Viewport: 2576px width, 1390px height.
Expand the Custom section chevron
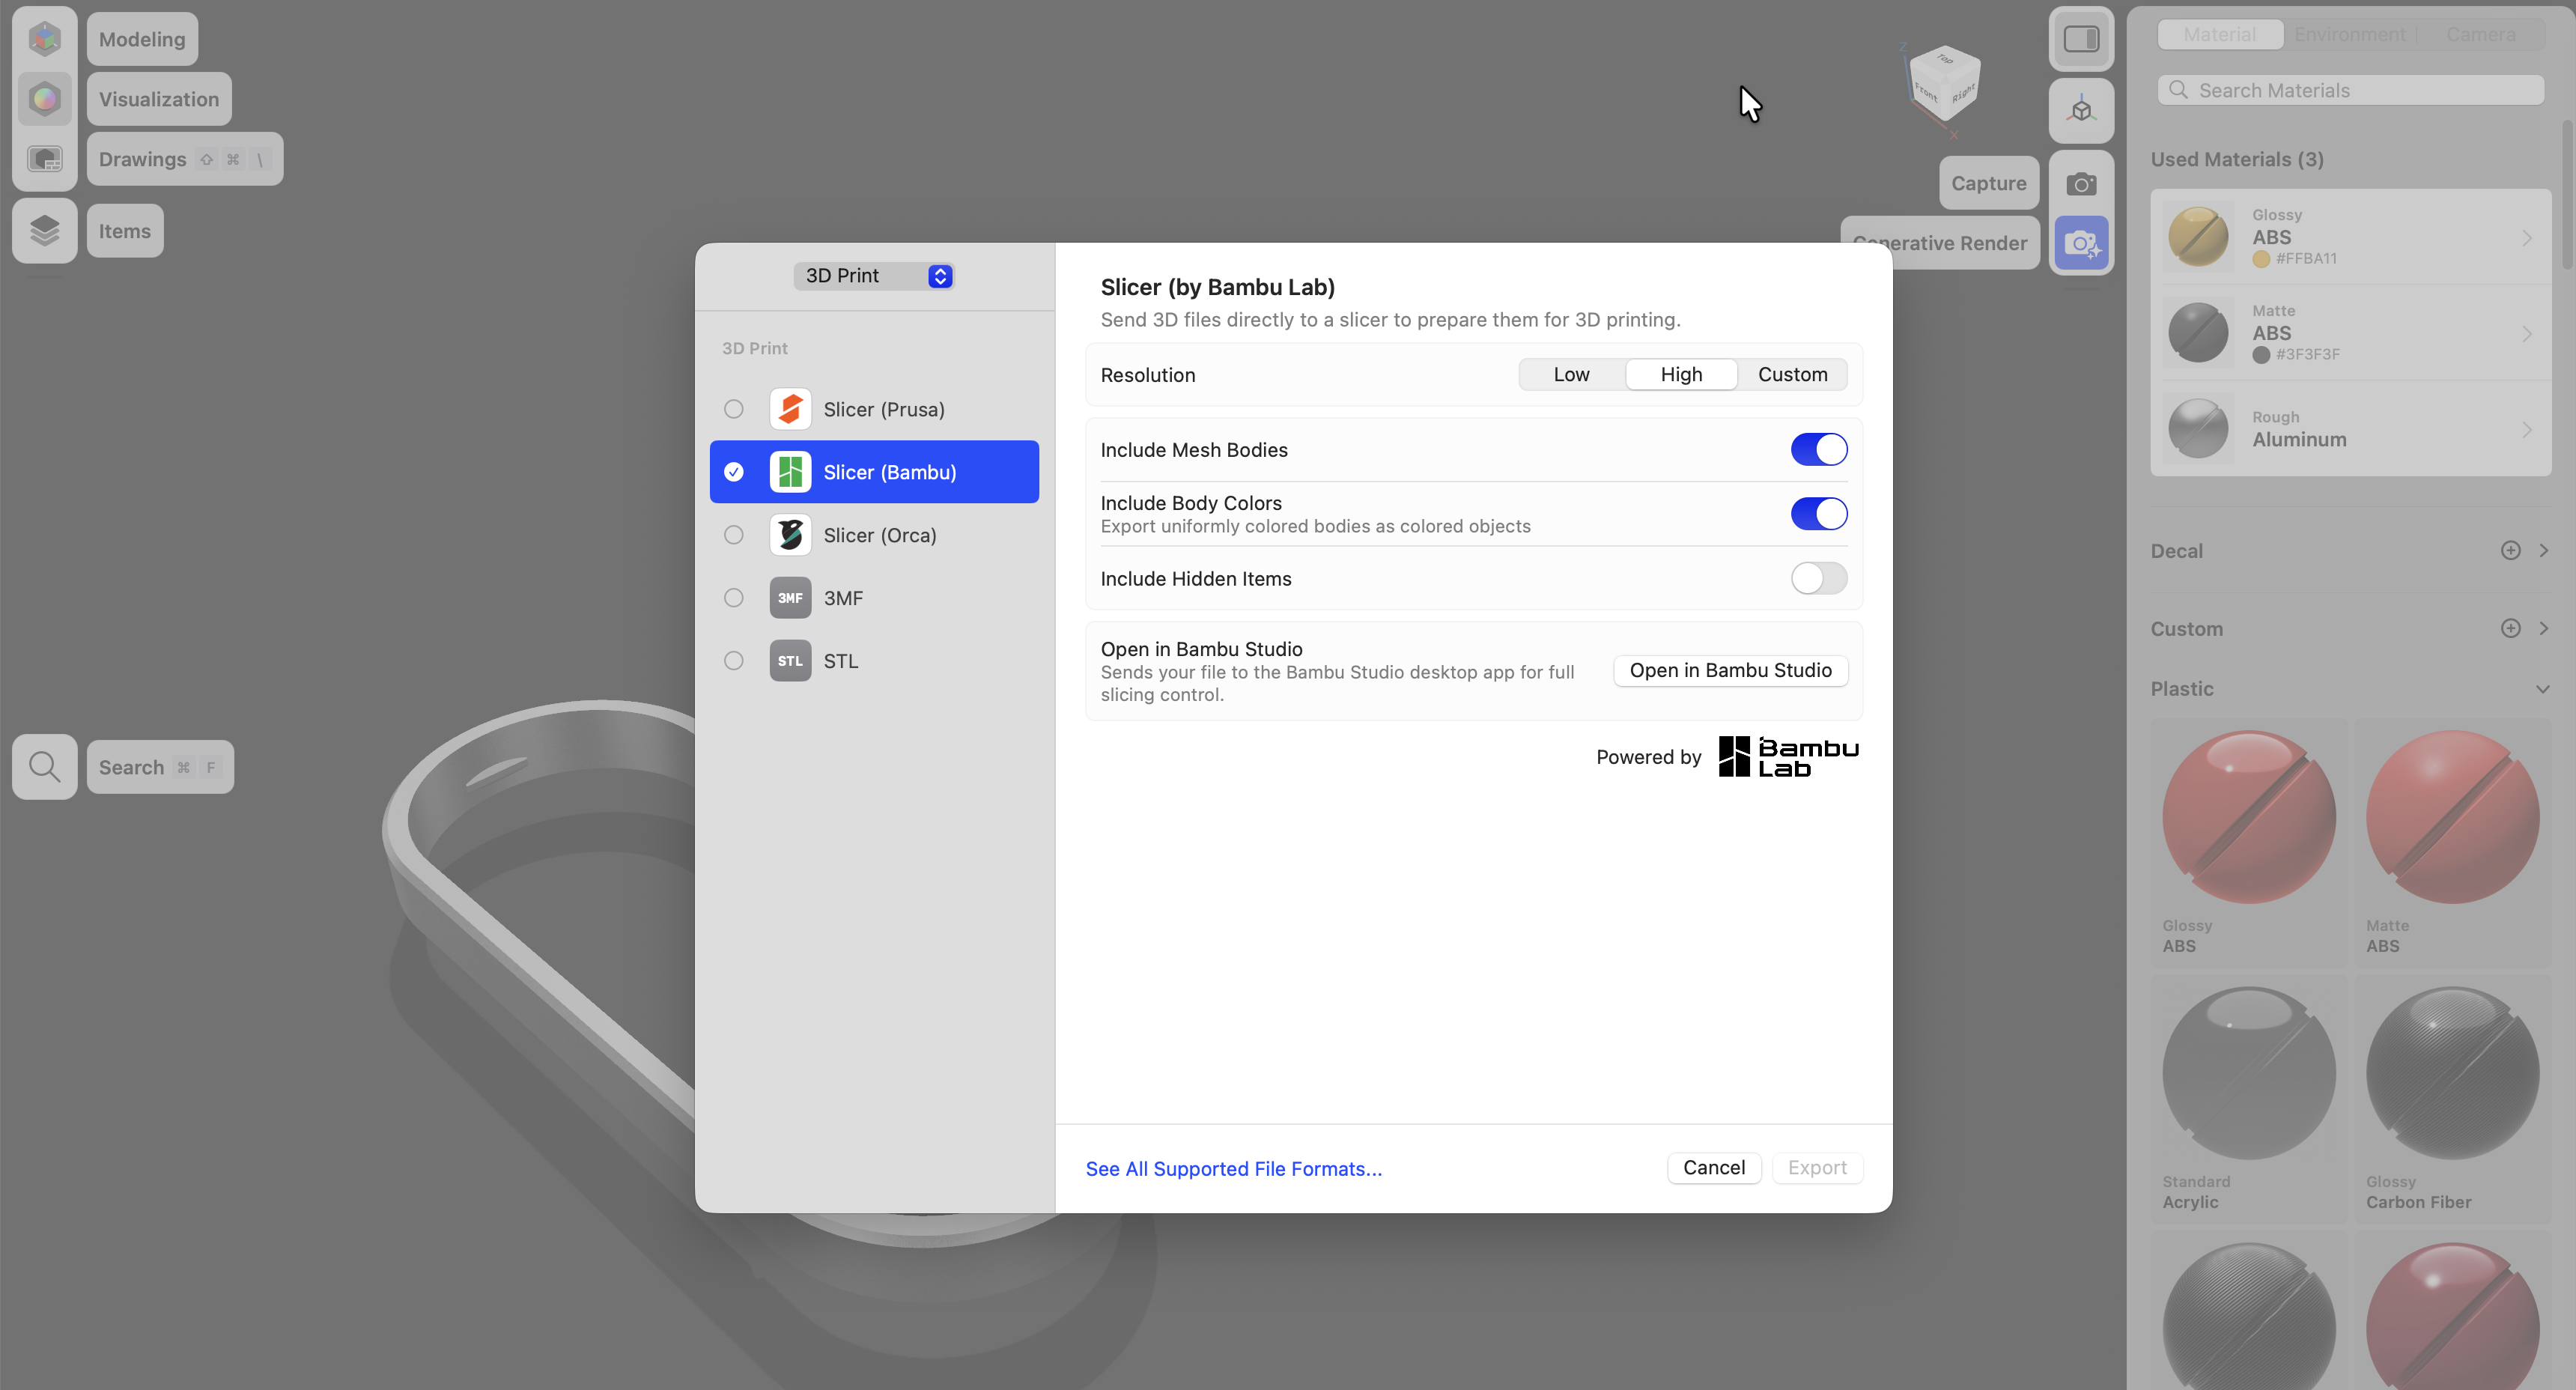click(x=2543, y=629)
